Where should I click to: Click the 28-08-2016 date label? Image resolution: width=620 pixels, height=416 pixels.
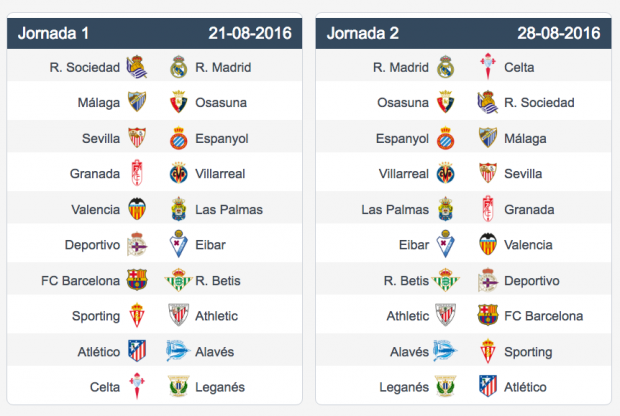(559, 33)
